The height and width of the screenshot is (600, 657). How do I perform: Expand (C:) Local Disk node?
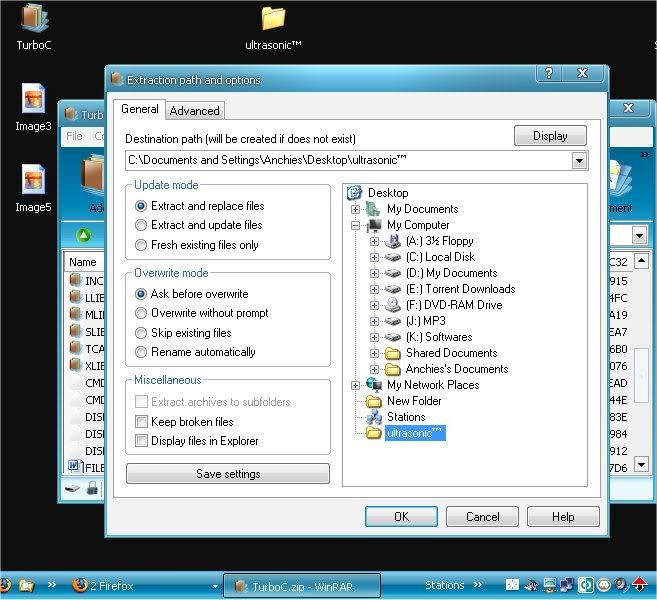click(374, 257)
